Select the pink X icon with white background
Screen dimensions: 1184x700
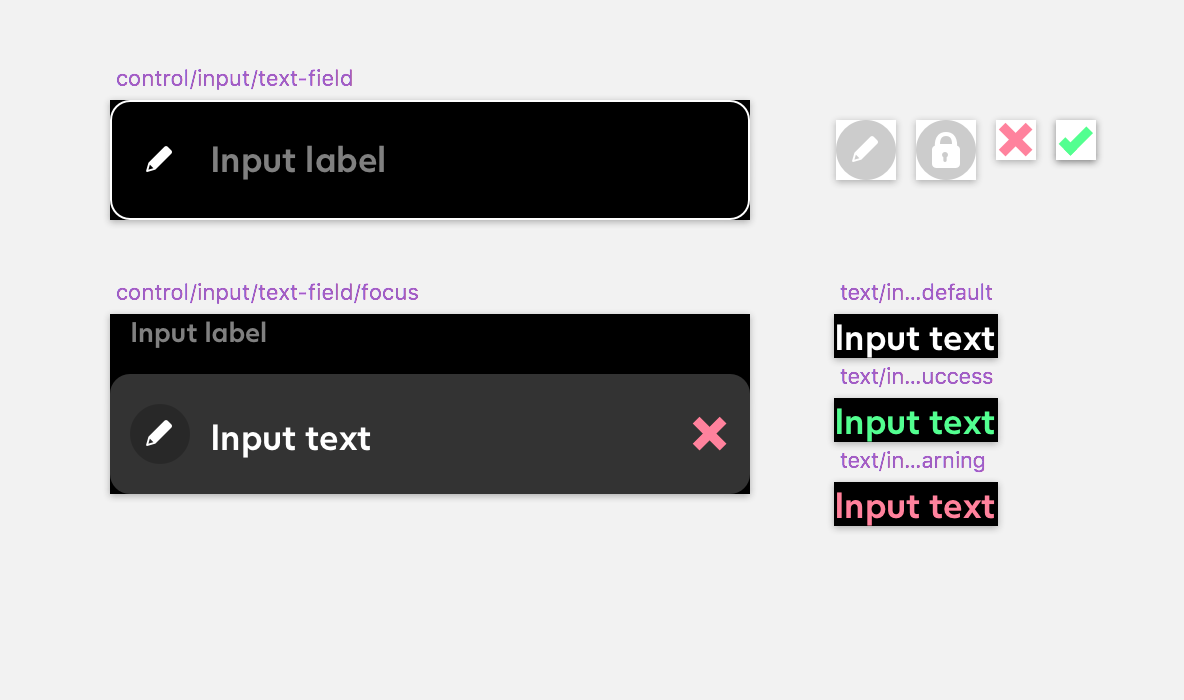click(1016, 140)
